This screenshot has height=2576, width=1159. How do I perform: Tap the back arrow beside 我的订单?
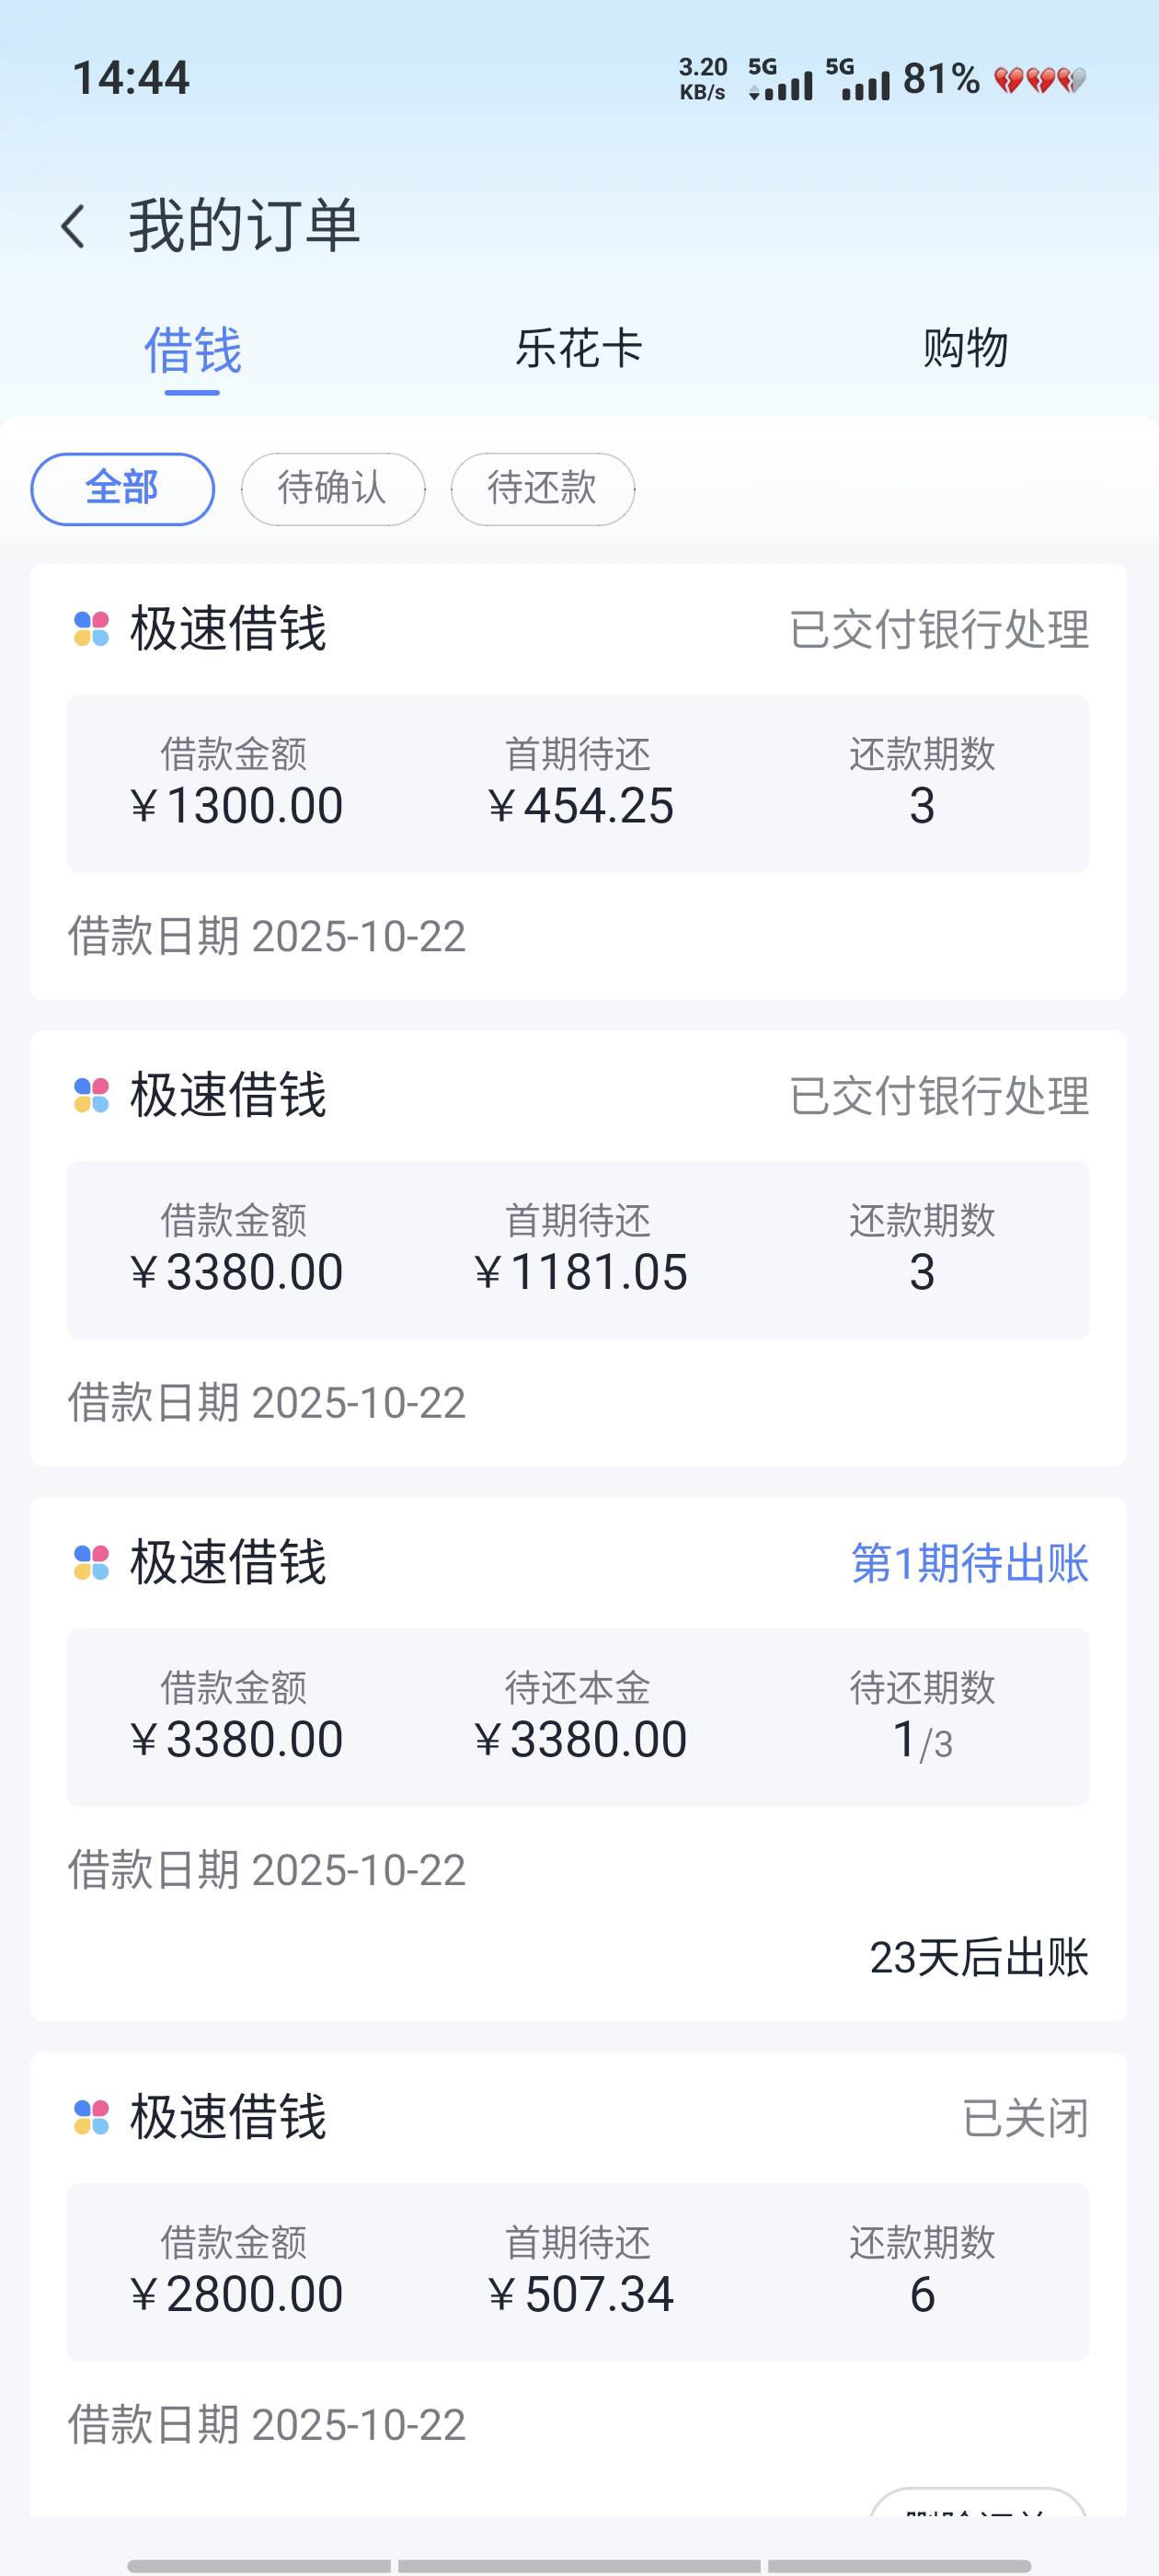click(72, 226)
